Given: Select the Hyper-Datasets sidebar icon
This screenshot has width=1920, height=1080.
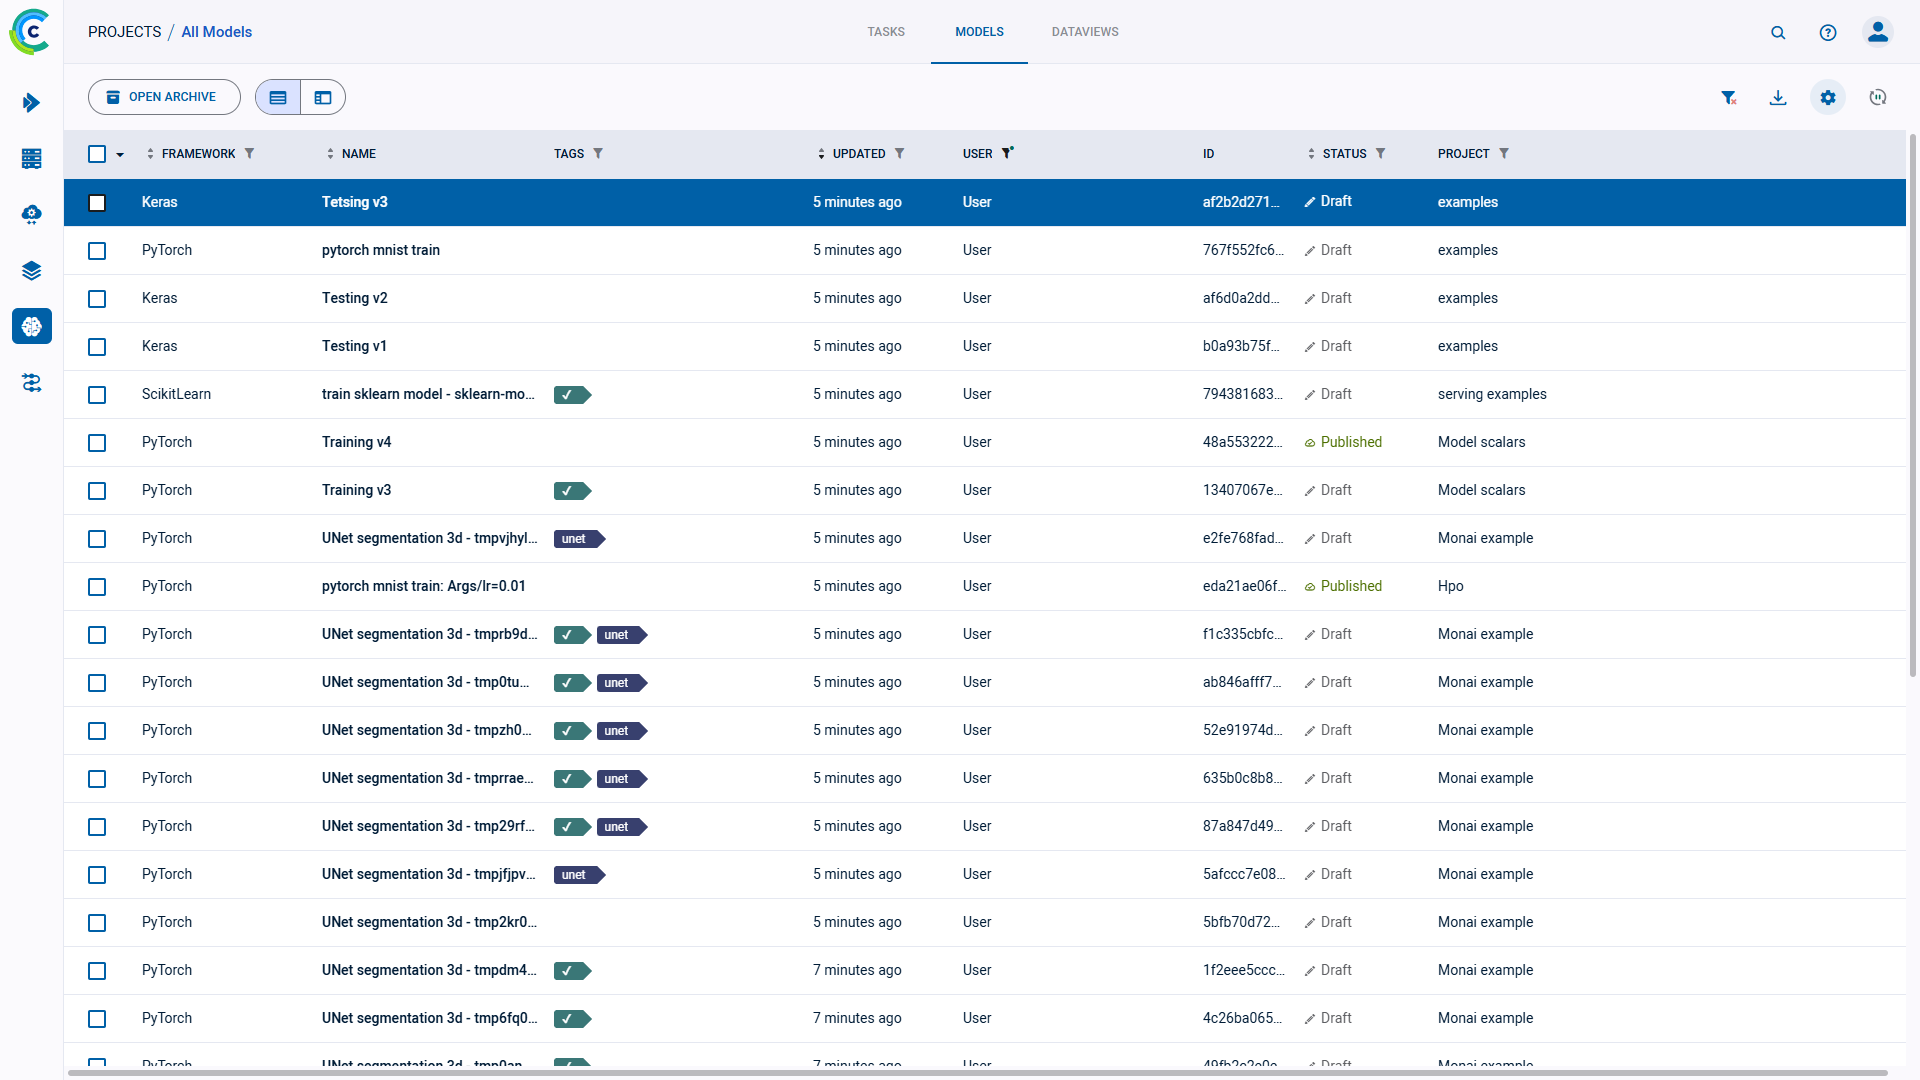Looking at the screenshot, I should (x=32, y=215).
